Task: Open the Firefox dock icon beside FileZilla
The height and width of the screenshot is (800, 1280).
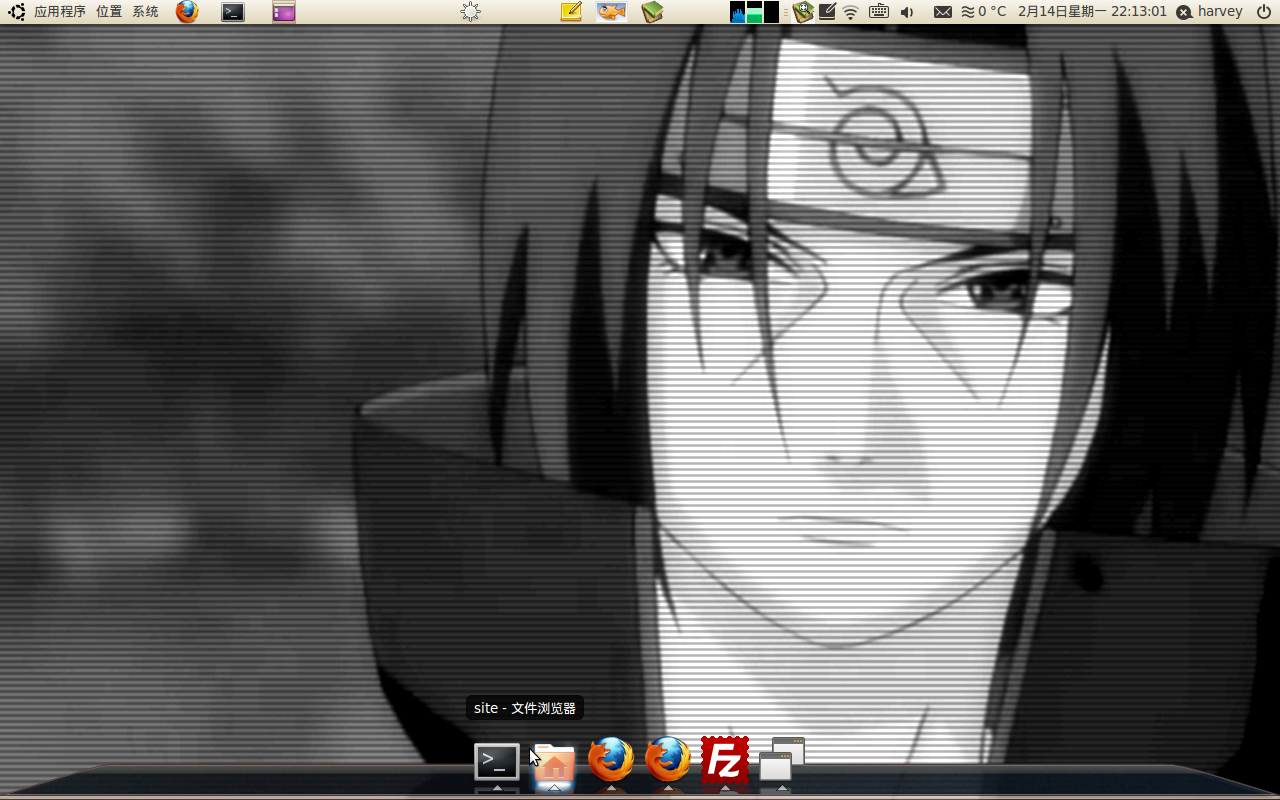Action: pyautogui.click(x=668, y=760)
